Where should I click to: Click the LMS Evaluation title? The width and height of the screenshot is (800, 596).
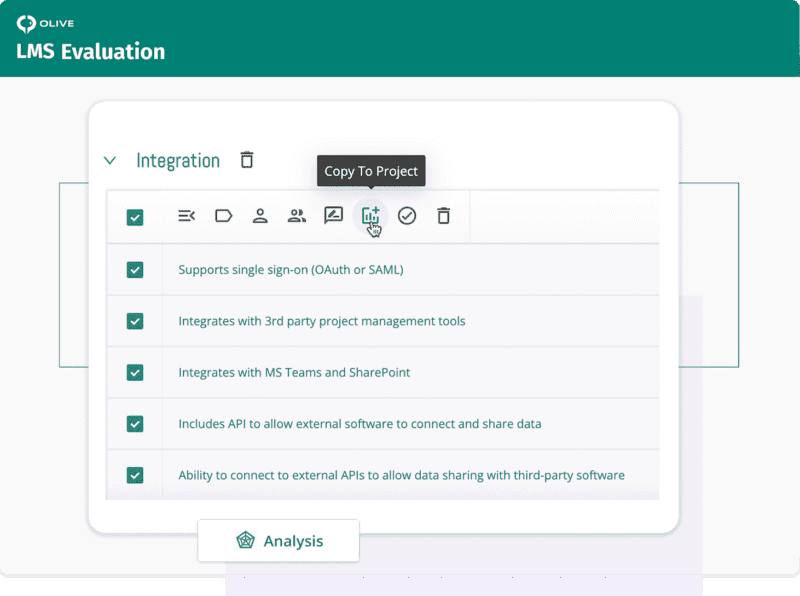[x=90, y=51]
